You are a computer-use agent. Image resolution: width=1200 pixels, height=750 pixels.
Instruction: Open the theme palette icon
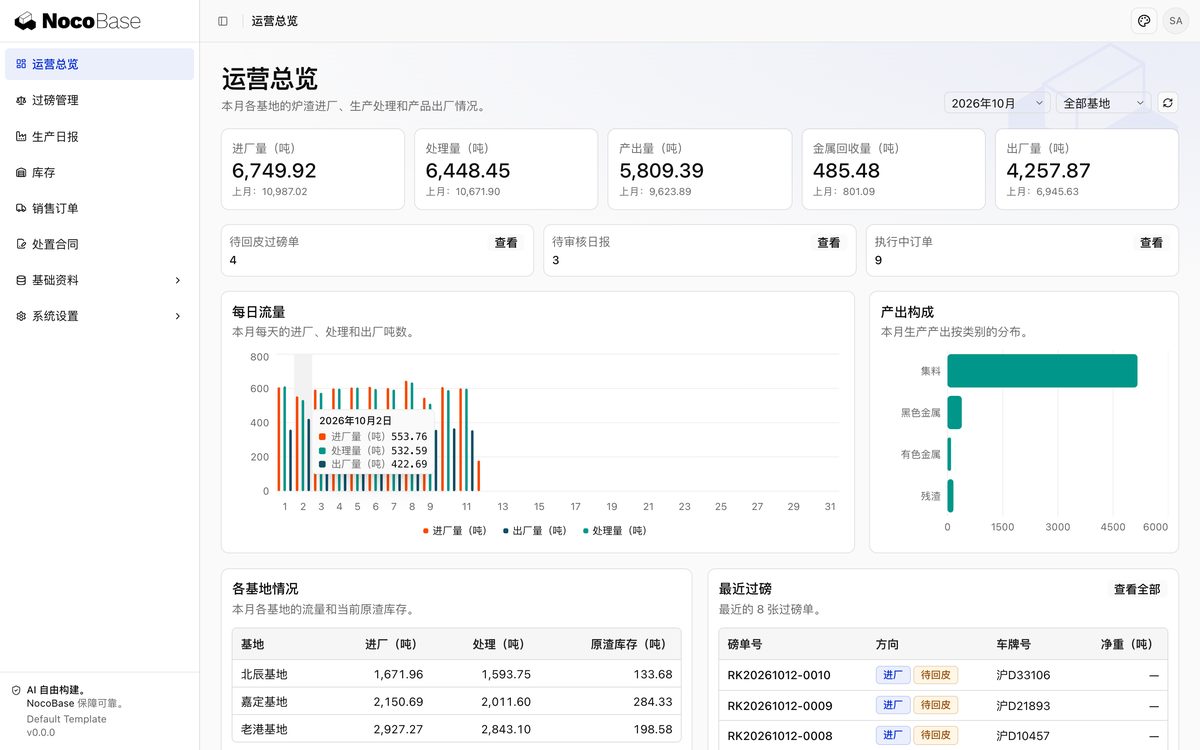click(x=1144, y=21)
